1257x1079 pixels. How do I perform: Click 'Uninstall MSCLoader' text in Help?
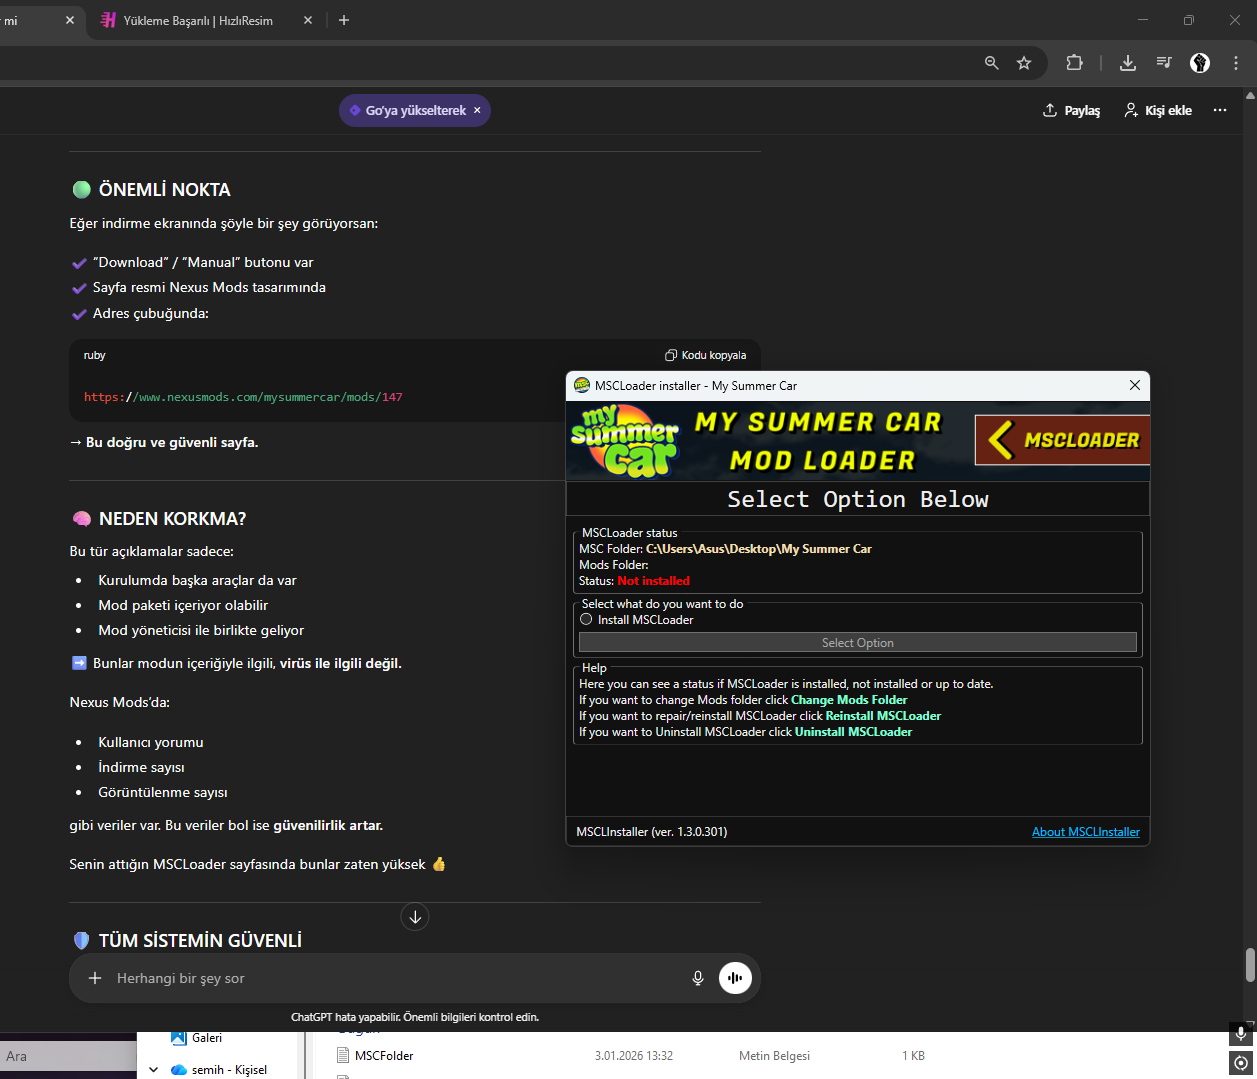853,732
